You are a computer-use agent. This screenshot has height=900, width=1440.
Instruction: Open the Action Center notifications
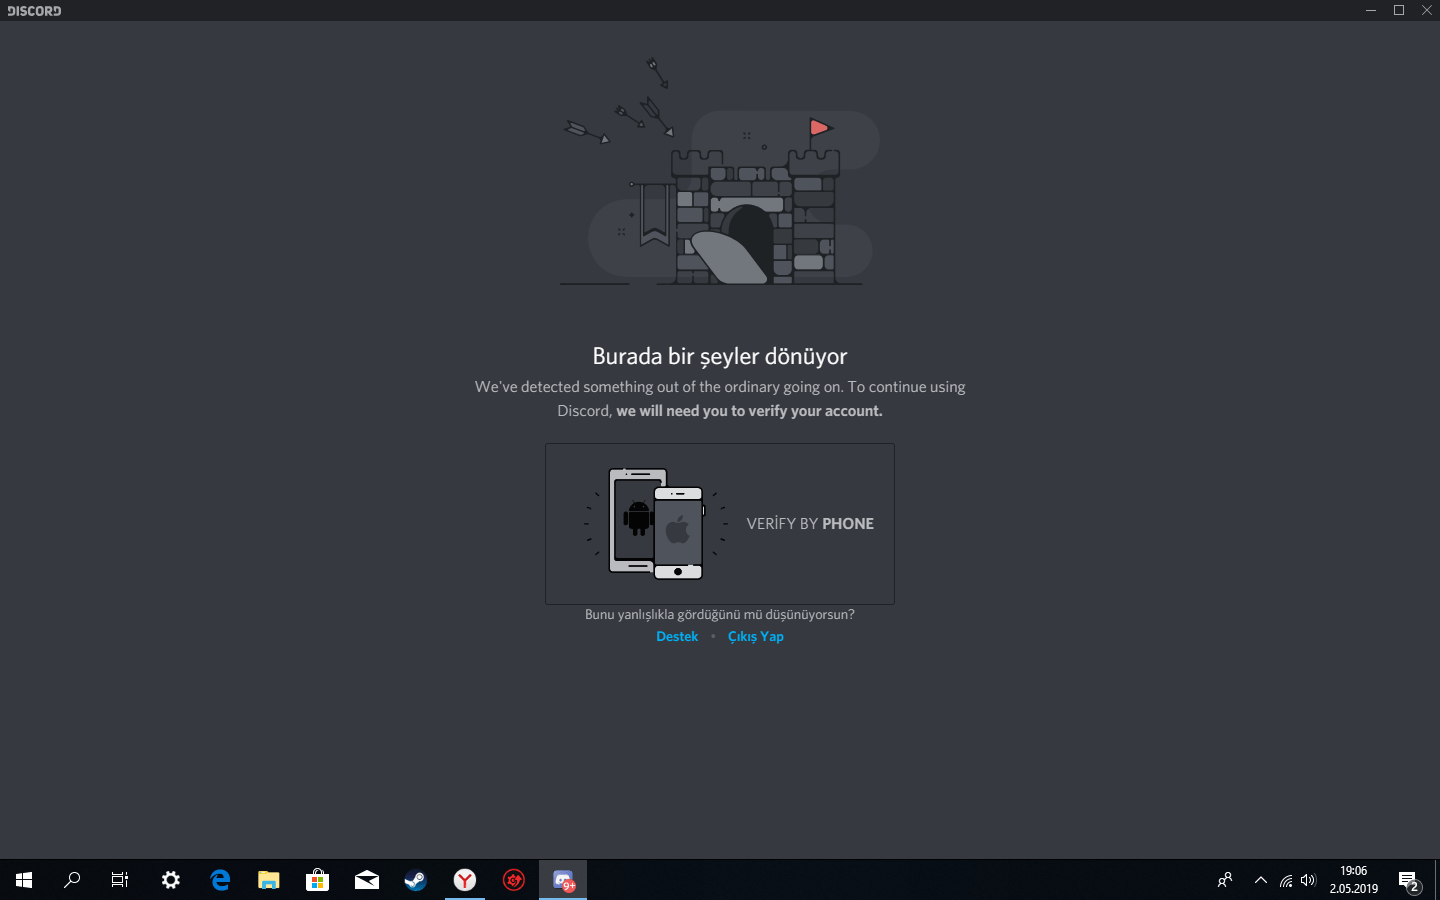[1409, 880]
